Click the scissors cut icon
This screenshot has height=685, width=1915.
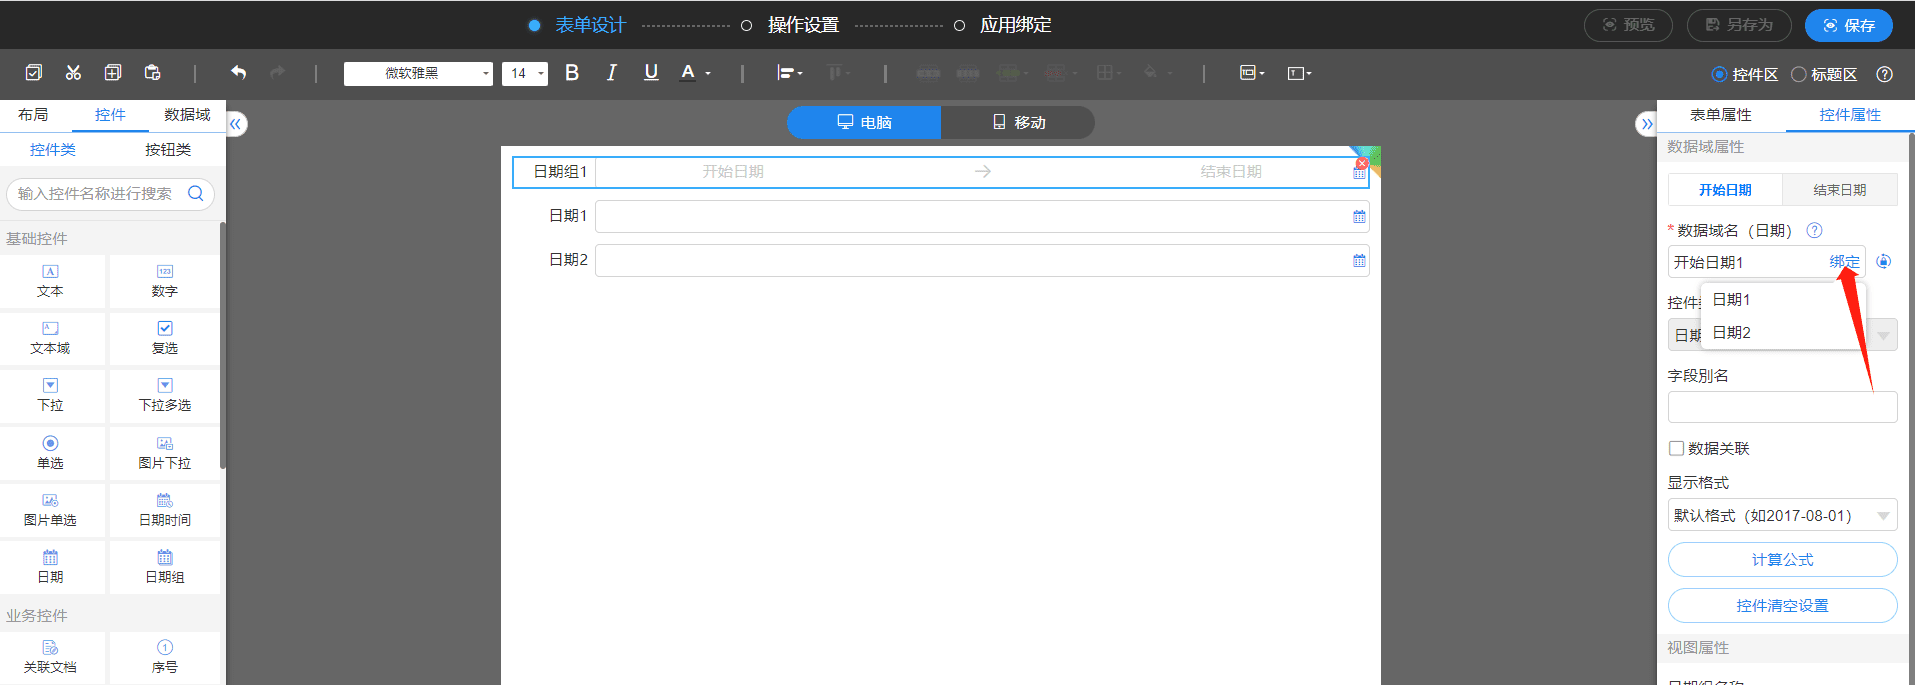pos(73,72)
